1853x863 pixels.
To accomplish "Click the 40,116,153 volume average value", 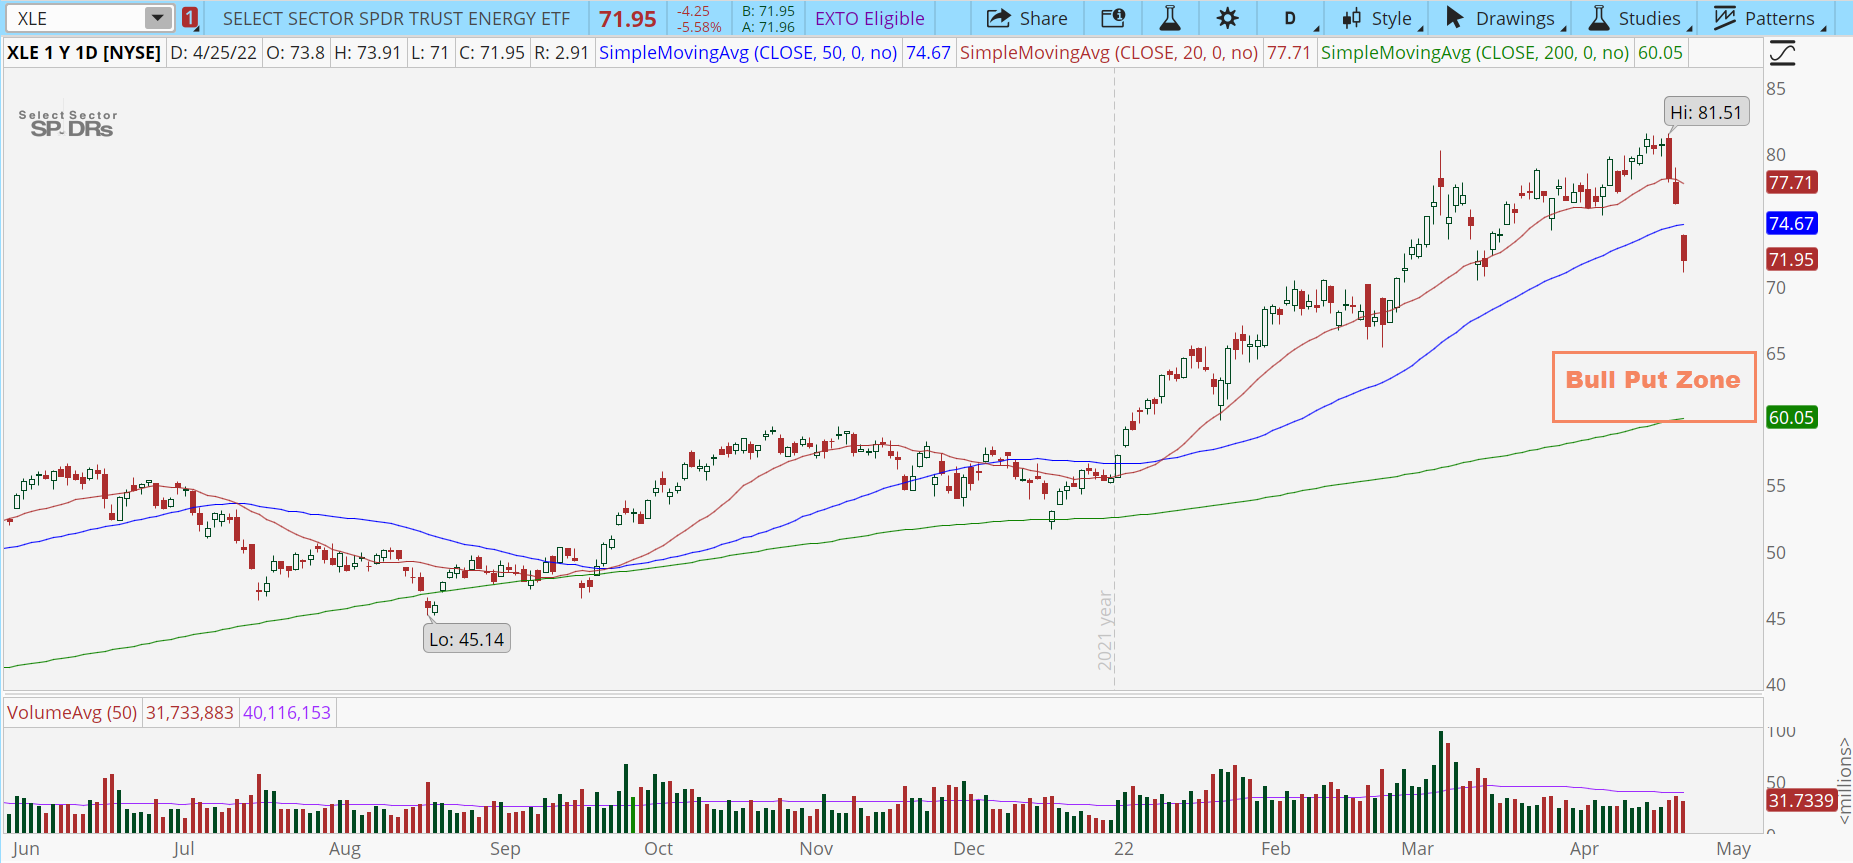I will click(x=287, y=713).
